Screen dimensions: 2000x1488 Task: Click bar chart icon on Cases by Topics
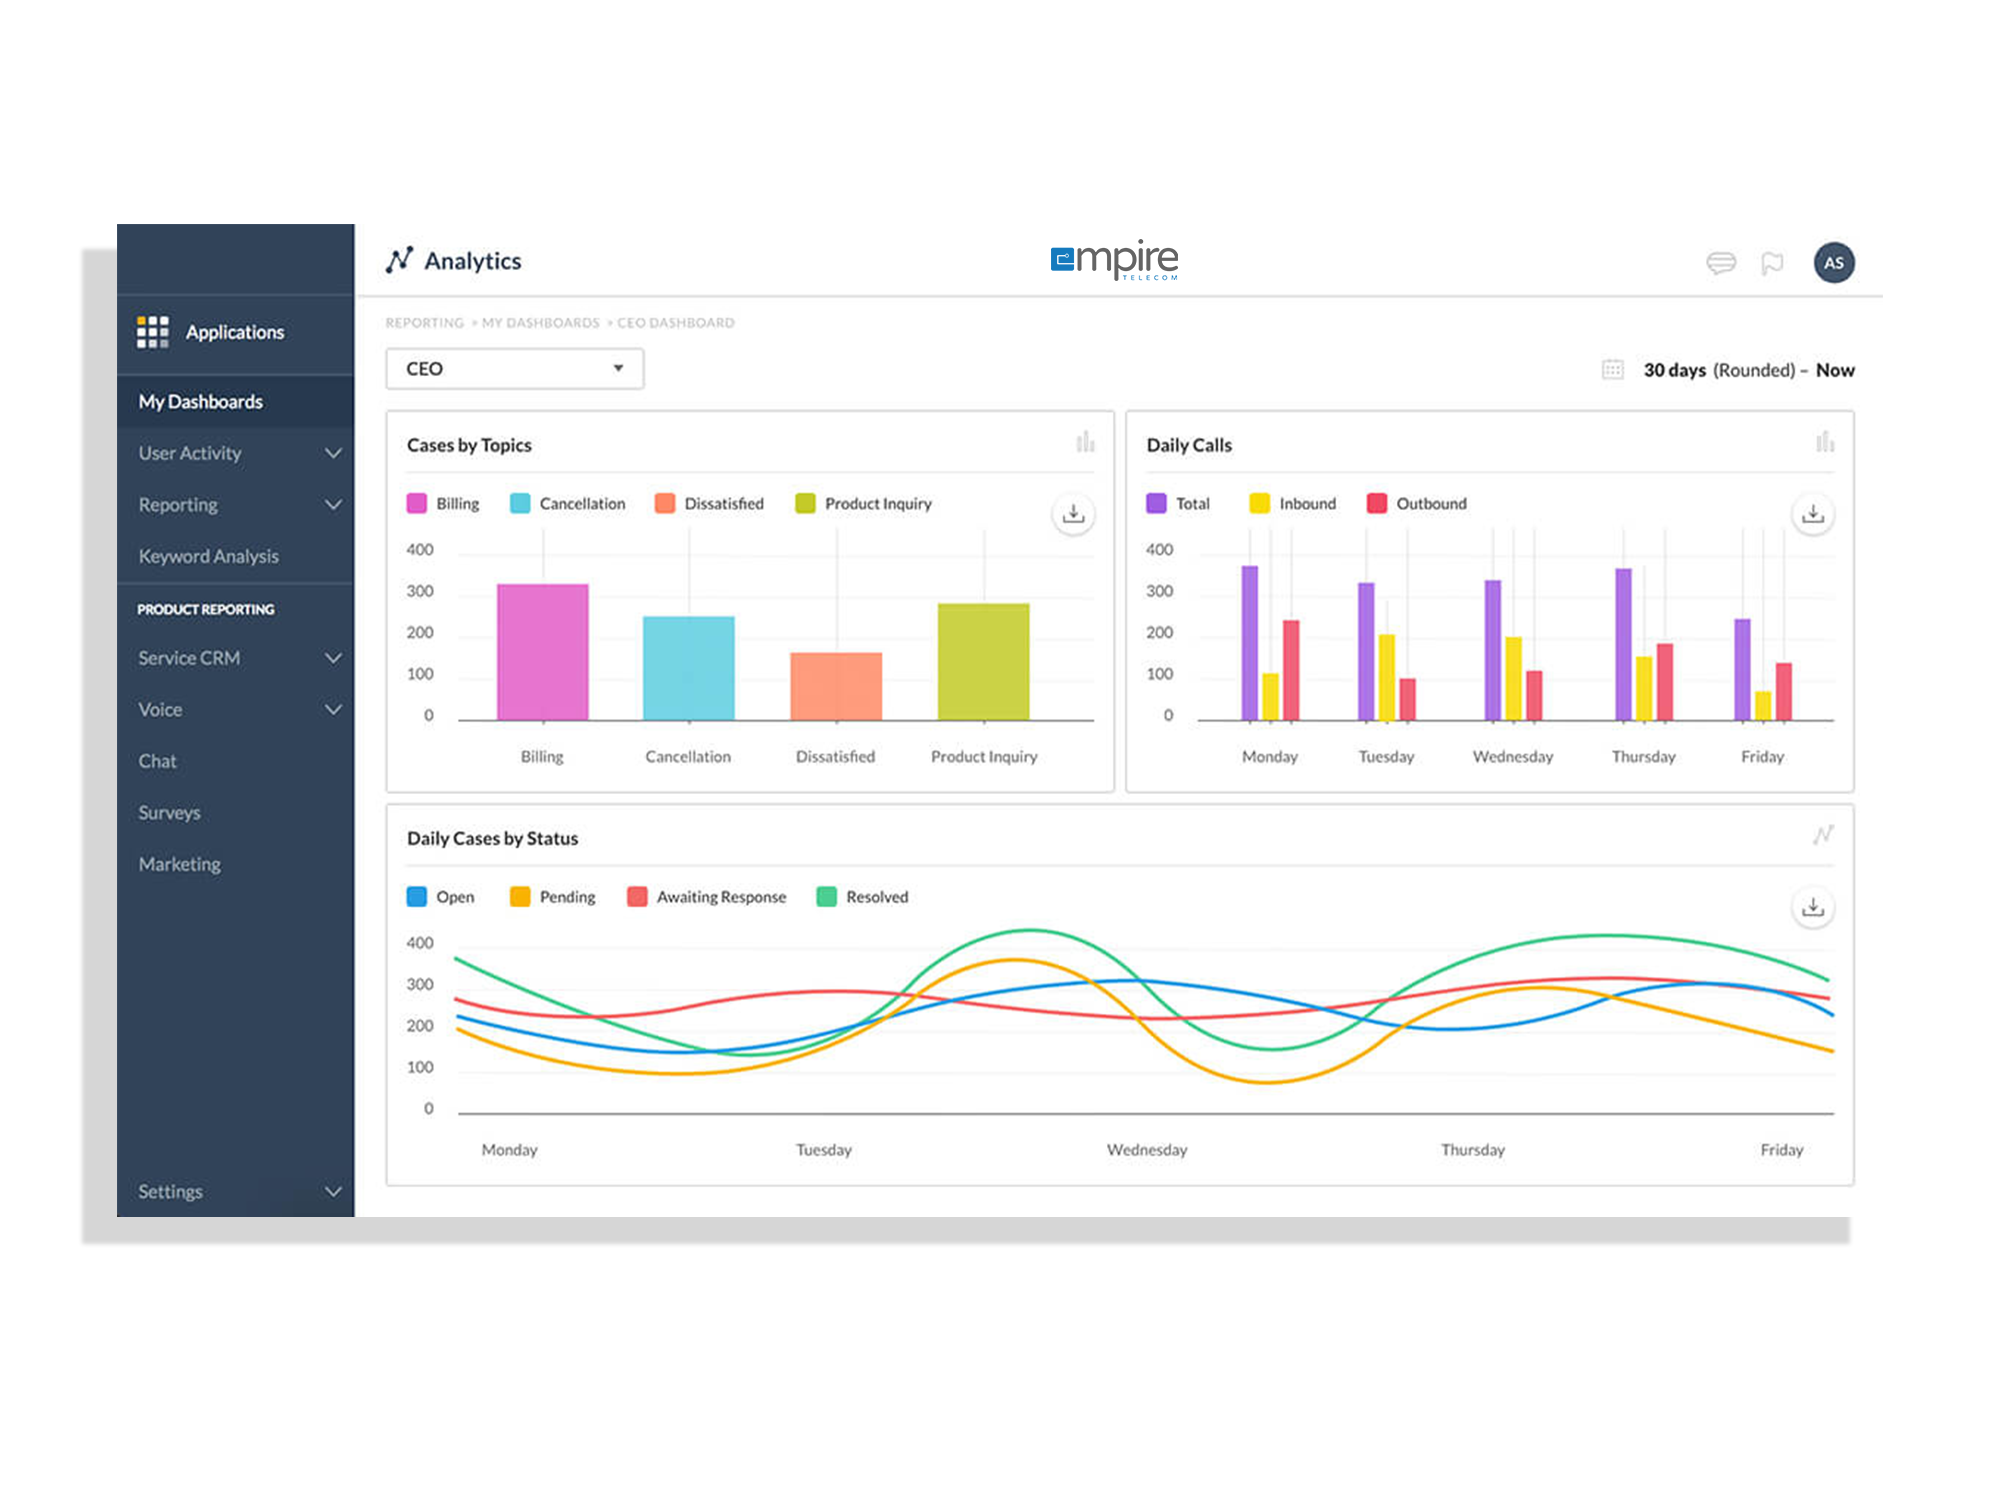click(x=1085, y=442)
